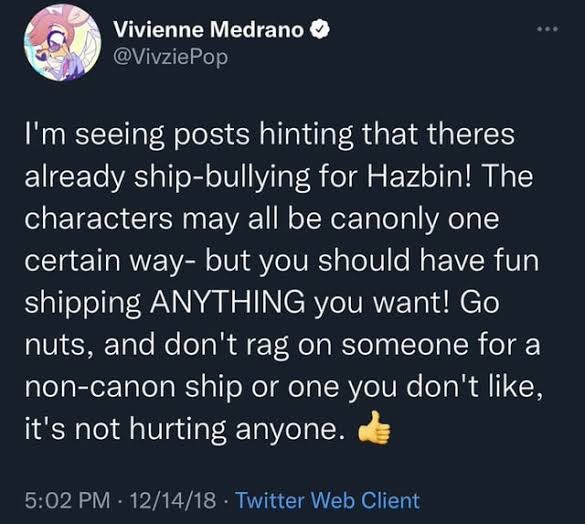Image resolution: width=585 pixels, height=524 pixels.
Task: Open the Vivienne Medrano display name
Action: click(x=209, y=30)
